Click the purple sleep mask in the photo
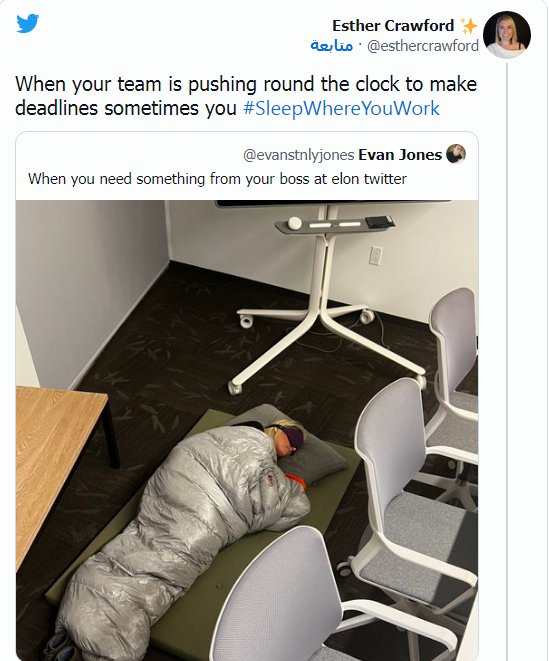The width and height of the screenshot is (549, 661). click(291, 436)
